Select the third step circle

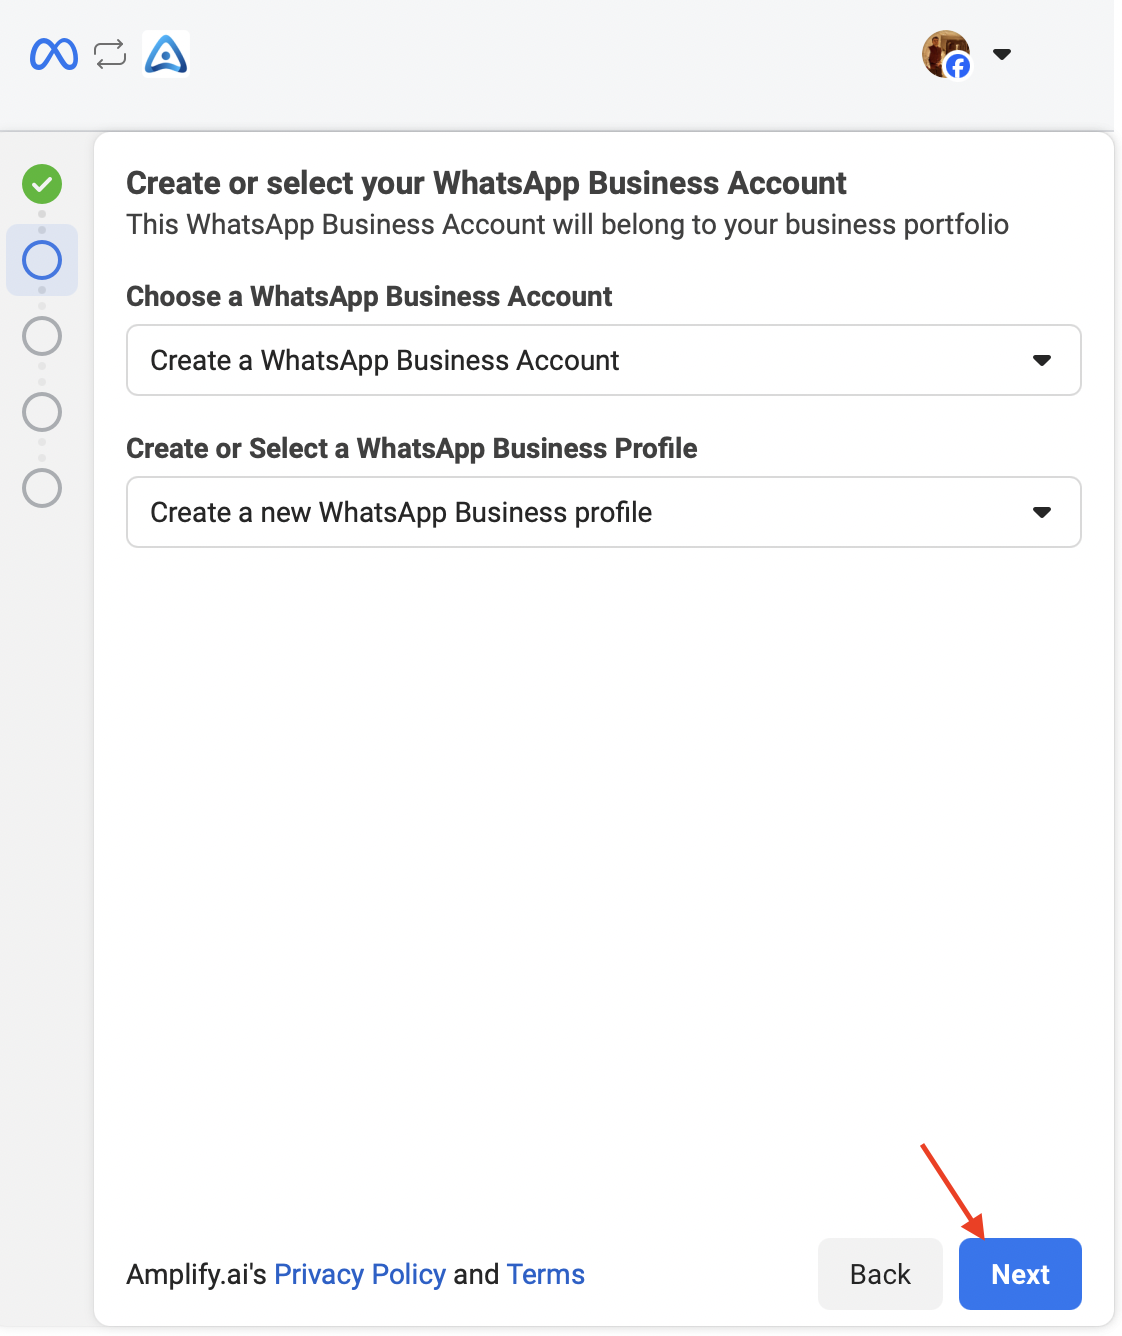pyautogui.click(x=42, y=336)
